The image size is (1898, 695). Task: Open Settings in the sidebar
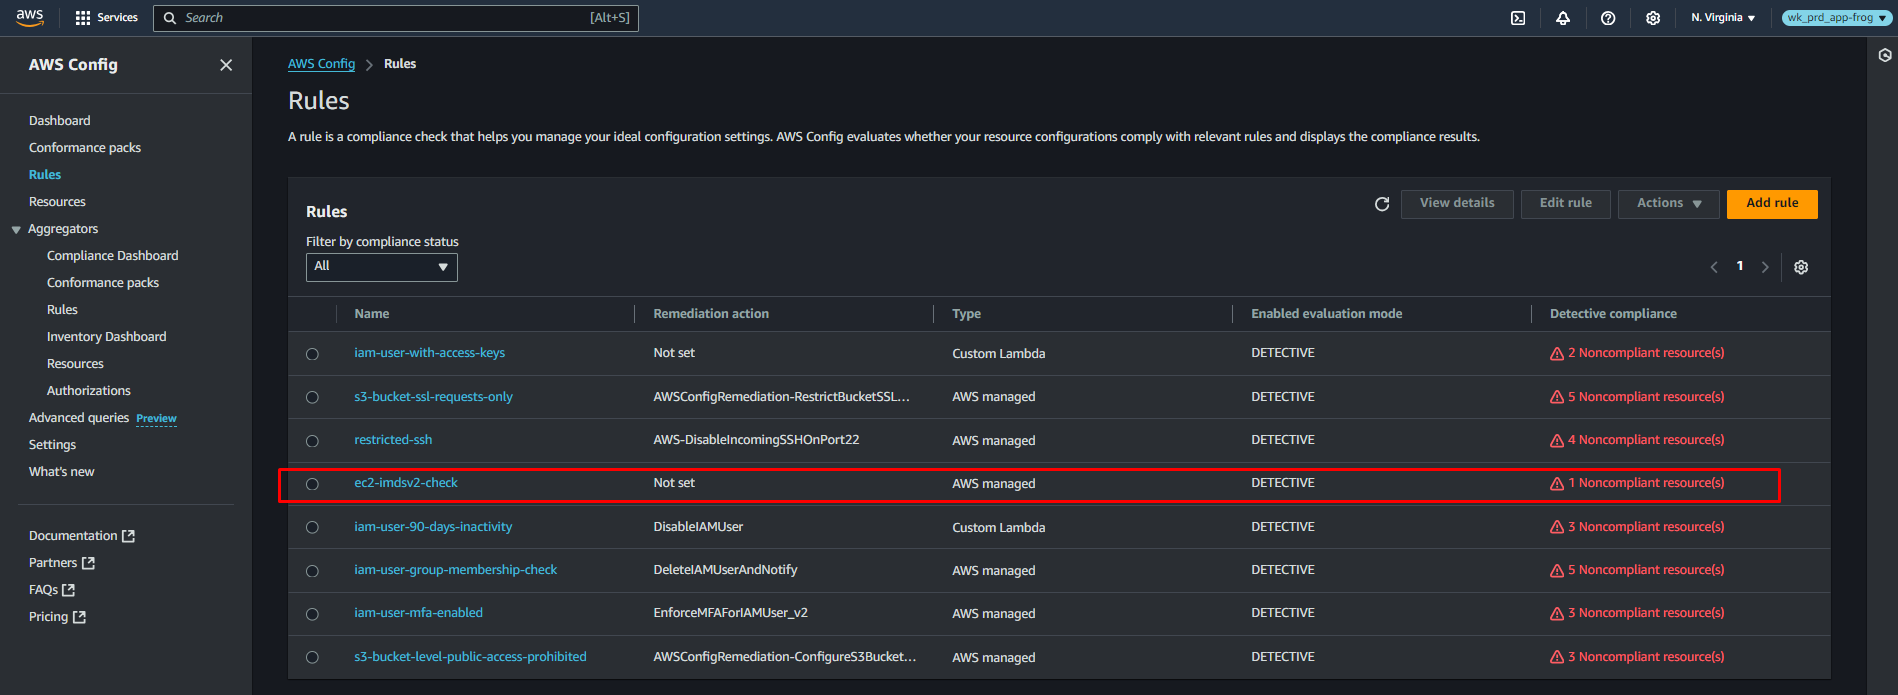pos(52,444)
